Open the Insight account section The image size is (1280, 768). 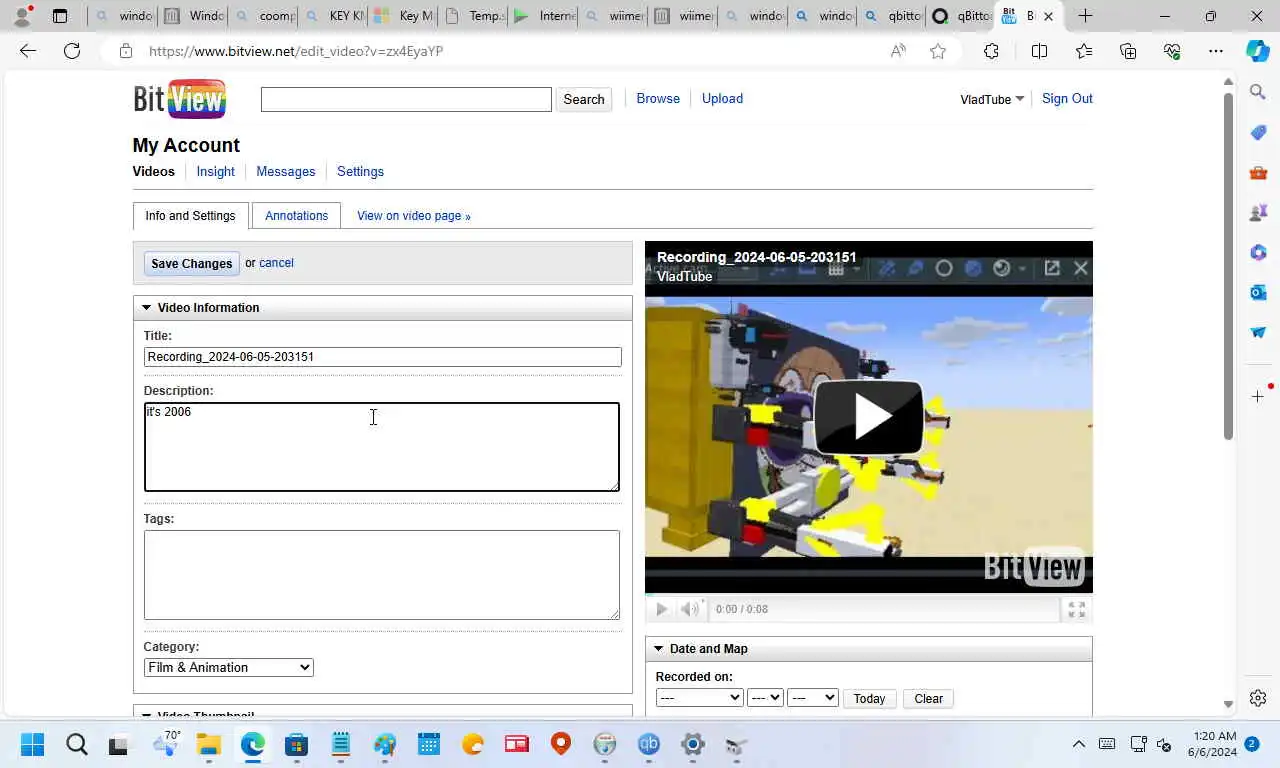pyautogui.click(x=215, y=171)
